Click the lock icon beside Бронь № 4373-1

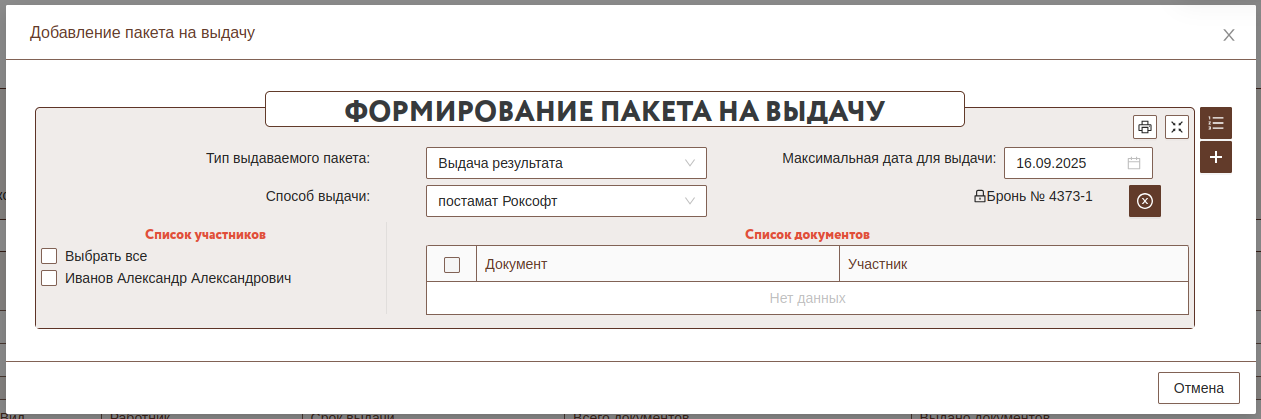click(980, 197)
